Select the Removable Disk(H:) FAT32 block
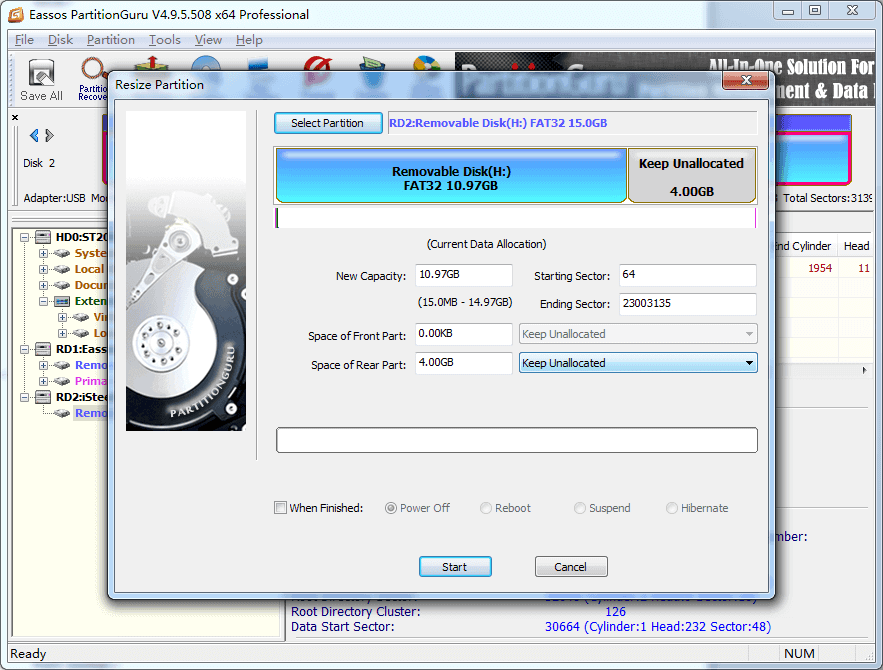 [x=451, y=176]
